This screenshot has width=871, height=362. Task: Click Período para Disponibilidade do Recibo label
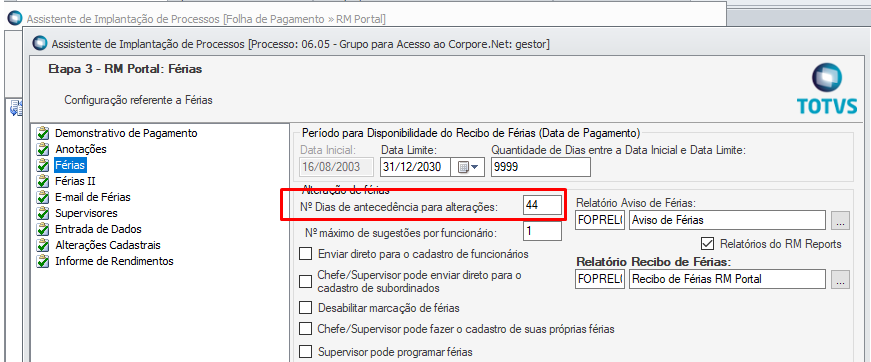470,133
